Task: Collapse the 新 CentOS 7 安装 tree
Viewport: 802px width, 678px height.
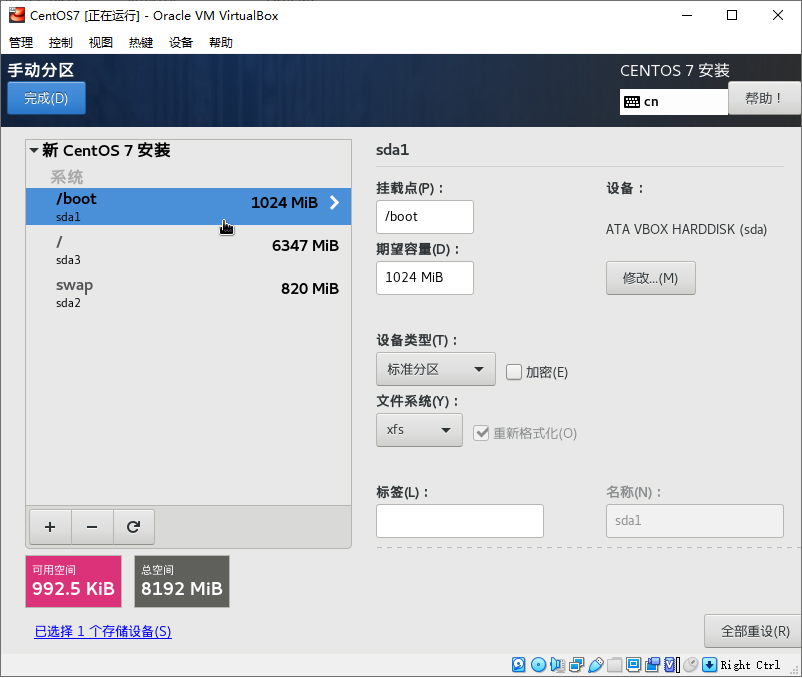Action: tap(34, 150)
